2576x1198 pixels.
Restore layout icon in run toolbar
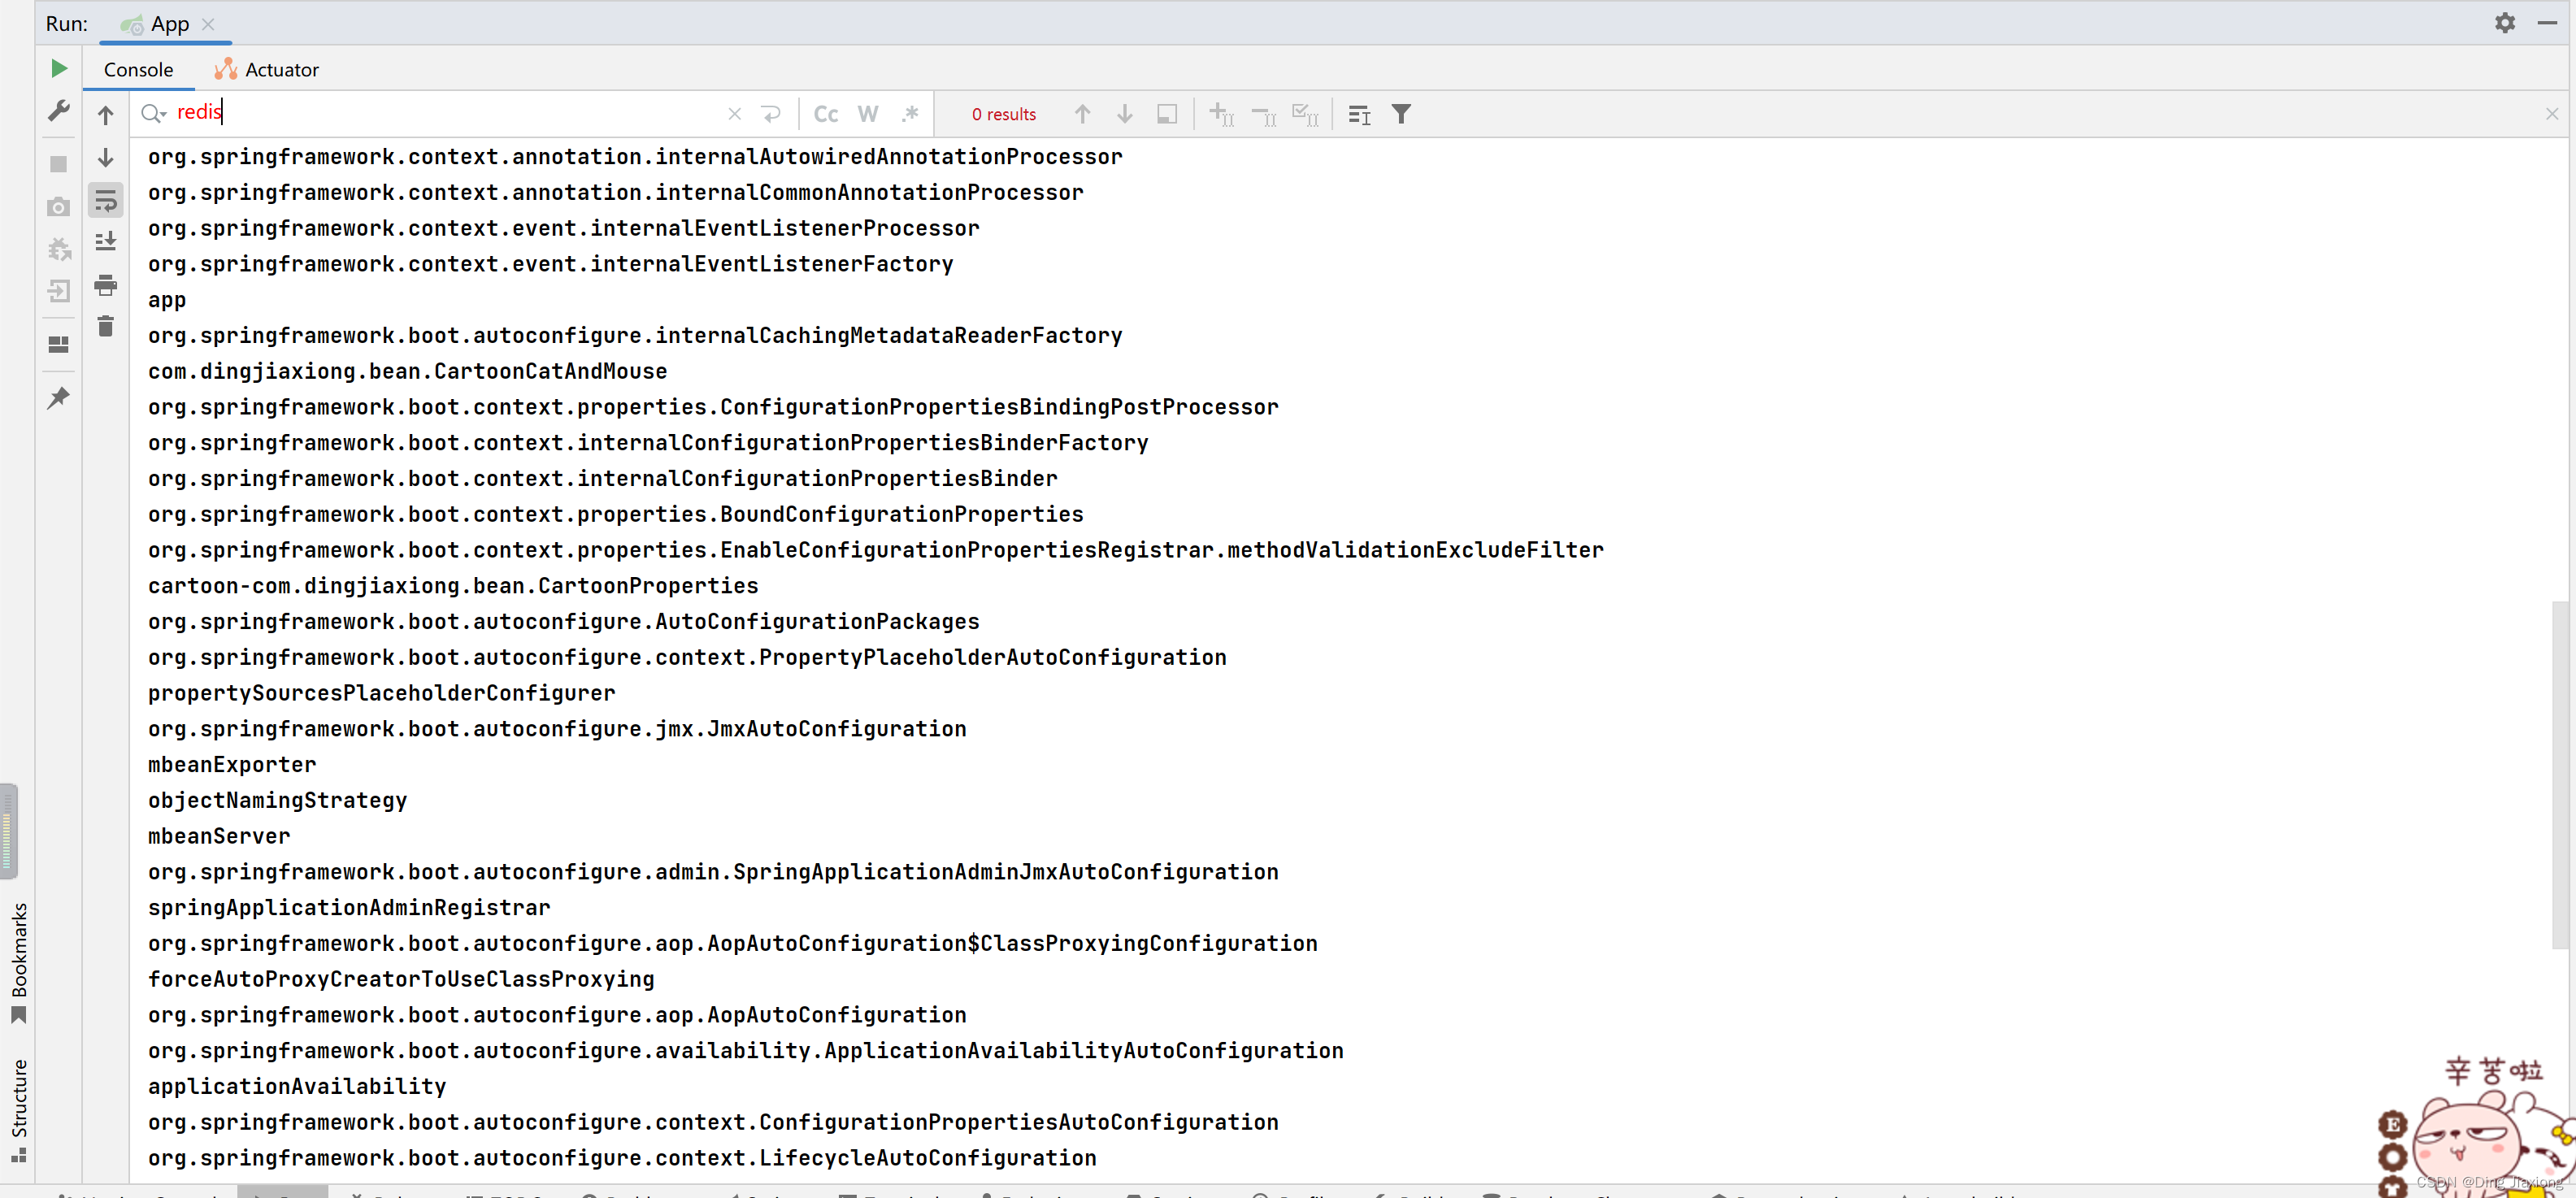59,344
